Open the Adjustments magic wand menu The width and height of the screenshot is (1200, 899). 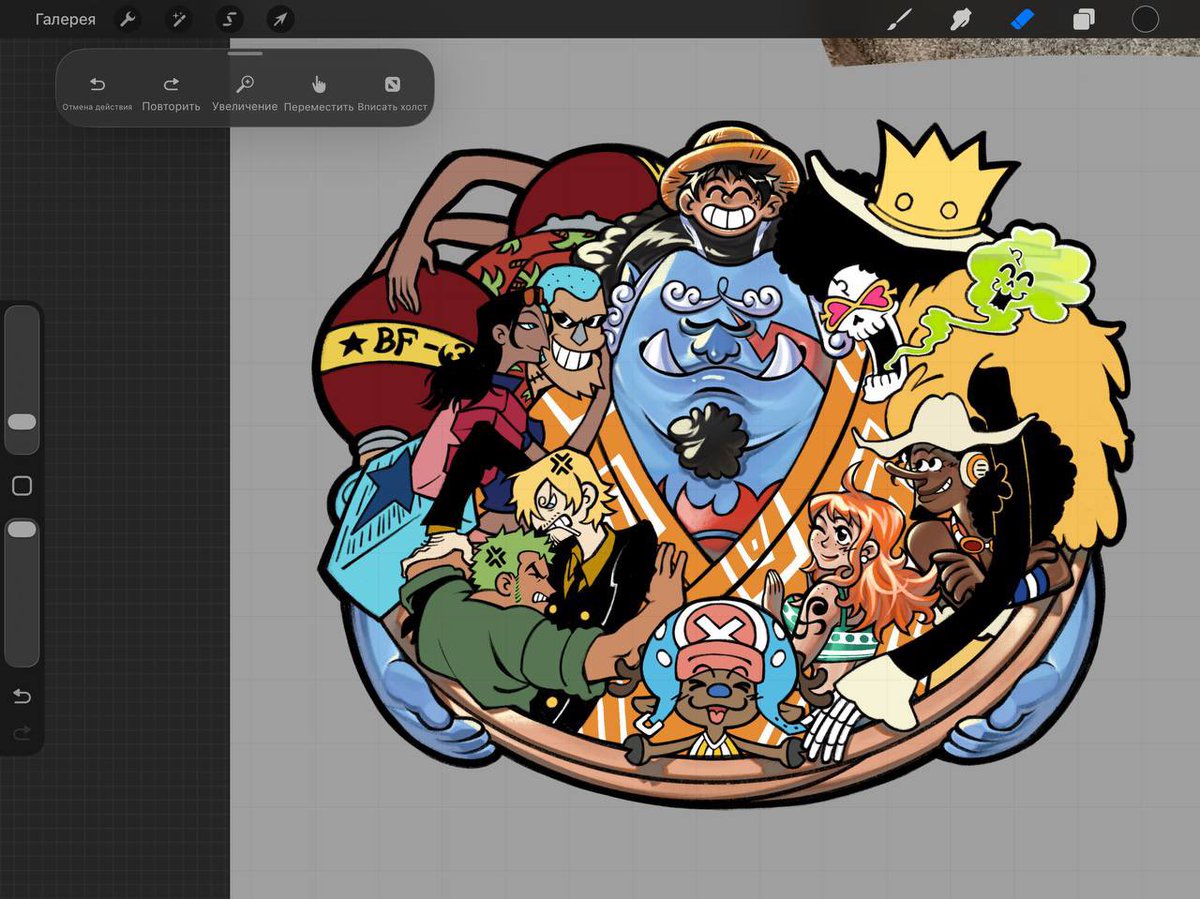pyautogui.click(x=179, y=19)
